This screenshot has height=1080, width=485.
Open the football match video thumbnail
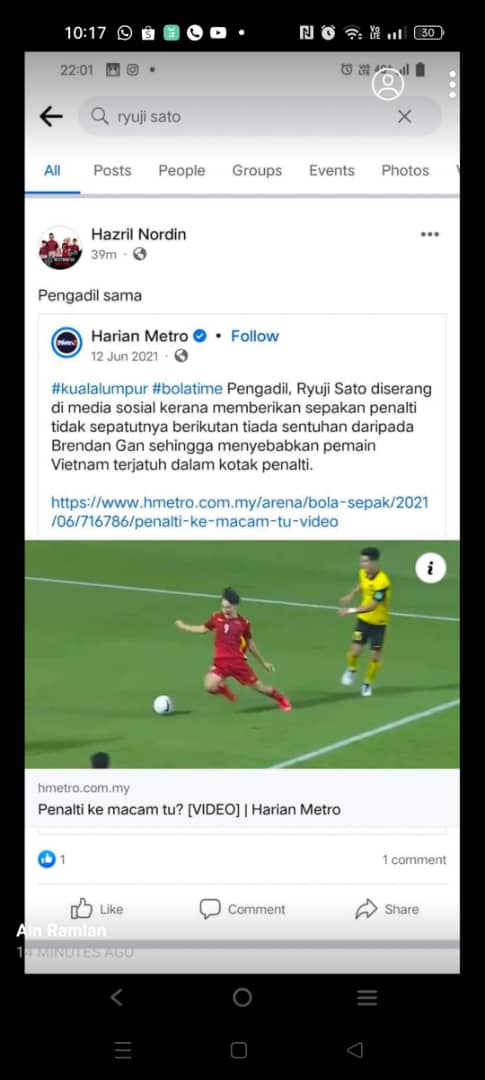(242, 654)
